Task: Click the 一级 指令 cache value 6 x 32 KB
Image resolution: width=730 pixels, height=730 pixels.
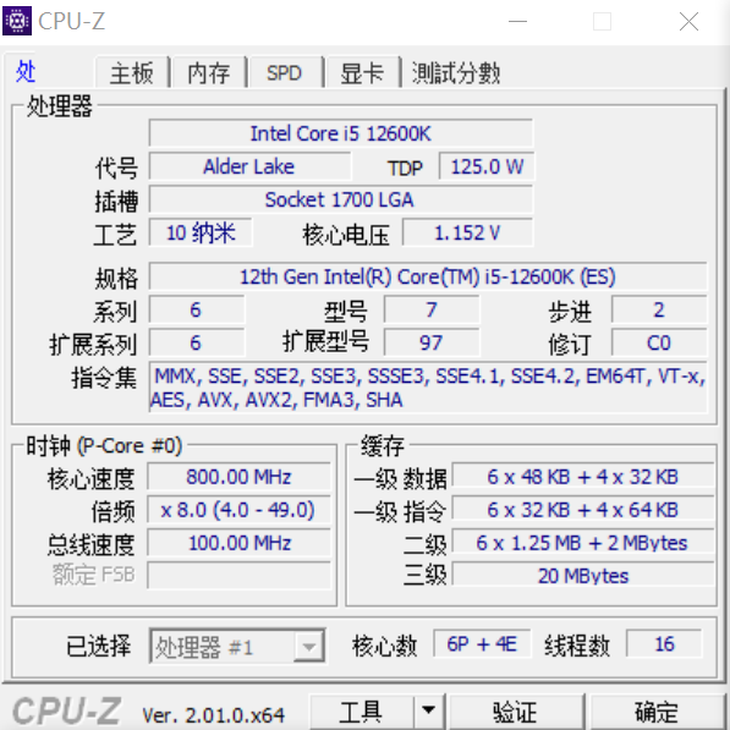Action: tap(583, 510)
